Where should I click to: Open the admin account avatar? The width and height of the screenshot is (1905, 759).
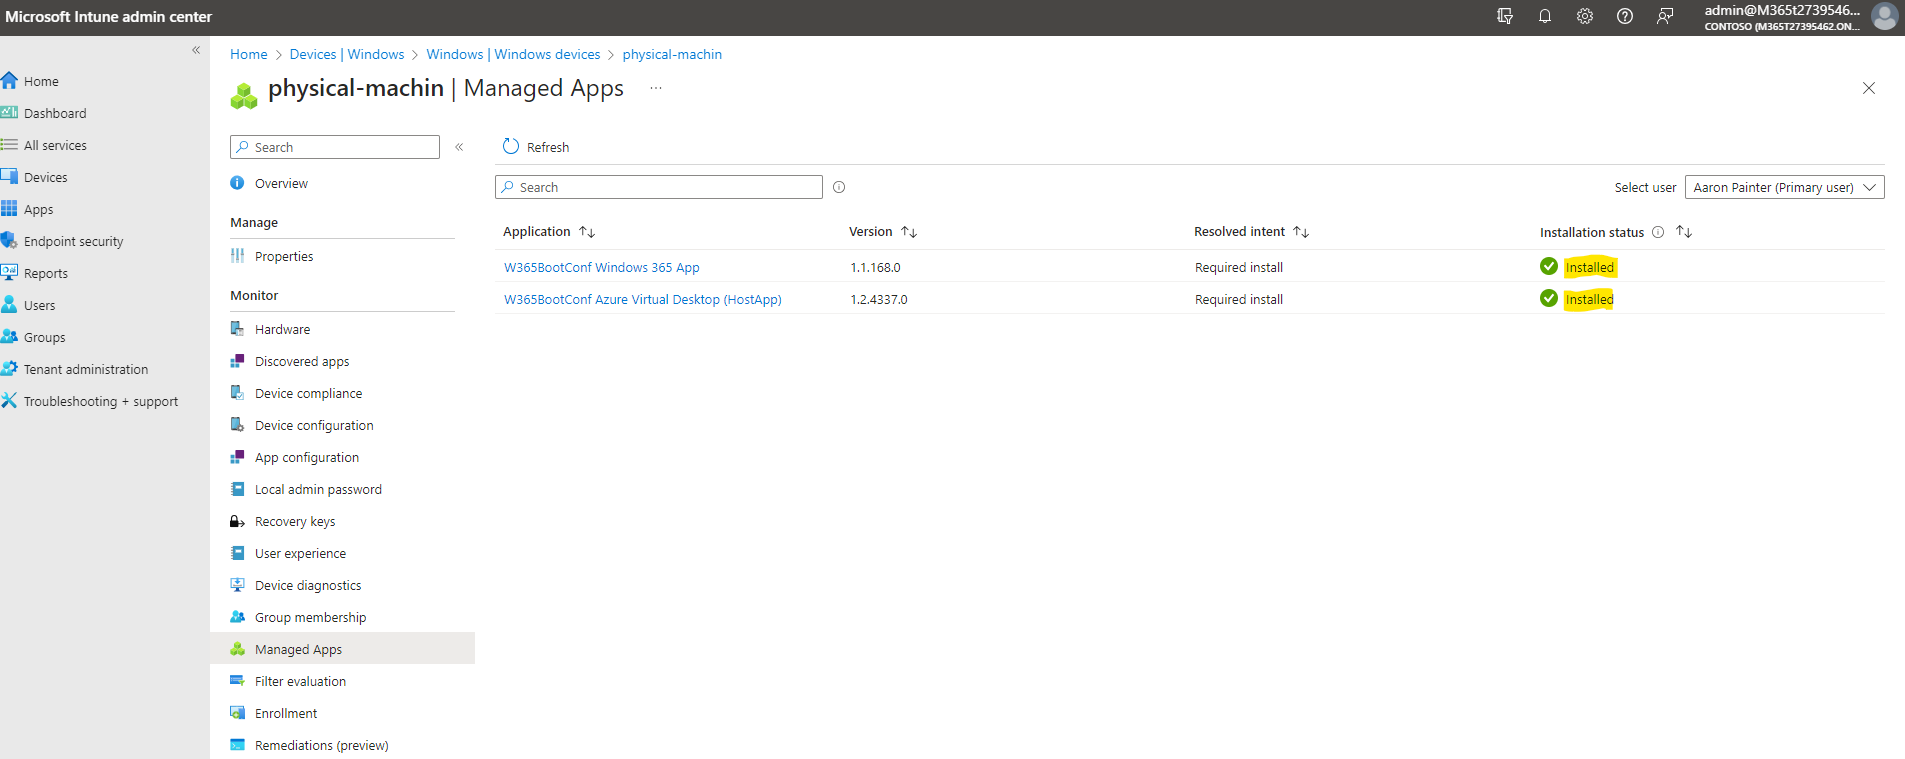pyautogui.click(x=1884, y=16)
